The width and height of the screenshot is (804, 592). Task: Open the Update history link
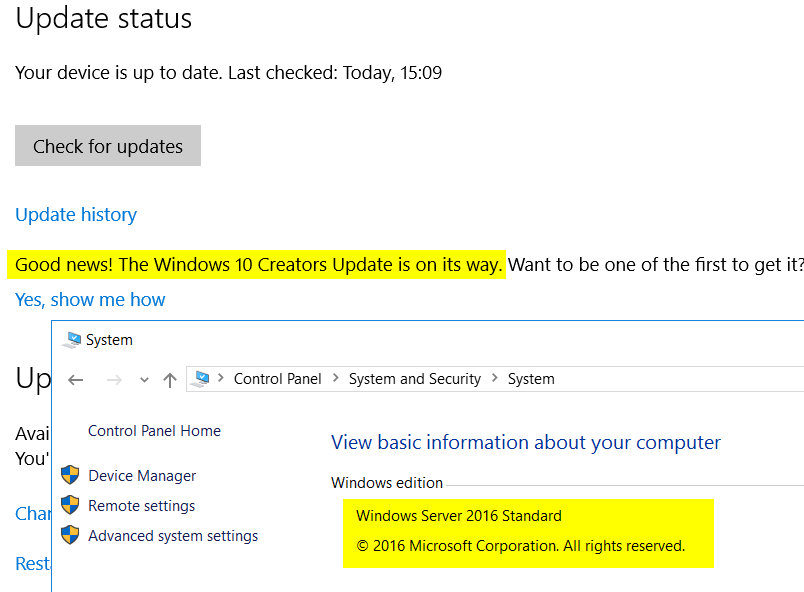coord(76,214)
